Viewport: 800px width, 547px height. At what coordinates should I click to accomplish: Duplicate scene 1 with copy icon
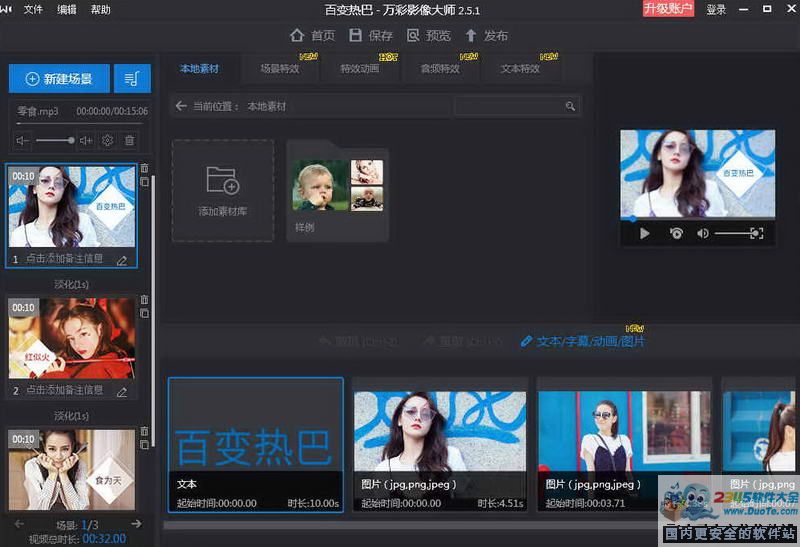(144, 182)
